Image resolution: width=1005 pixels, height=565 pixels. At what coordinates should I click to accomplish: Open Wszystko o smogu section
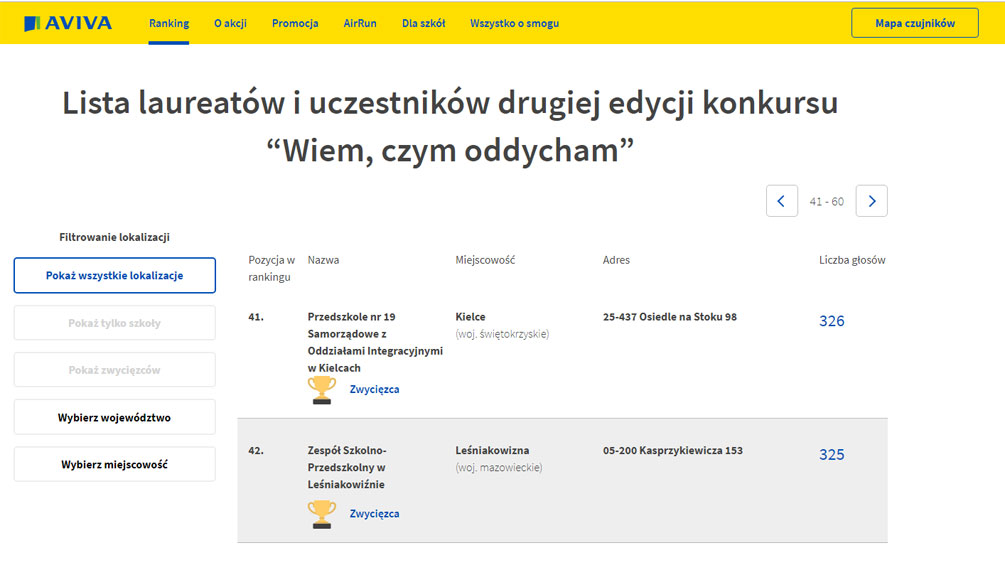(514, 23)
